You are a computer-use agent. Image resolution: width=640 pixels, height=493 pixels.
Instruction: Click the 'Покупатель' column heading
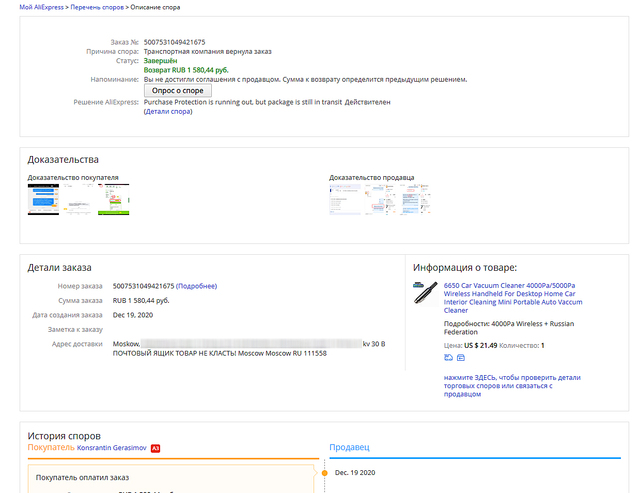(51, 447)
